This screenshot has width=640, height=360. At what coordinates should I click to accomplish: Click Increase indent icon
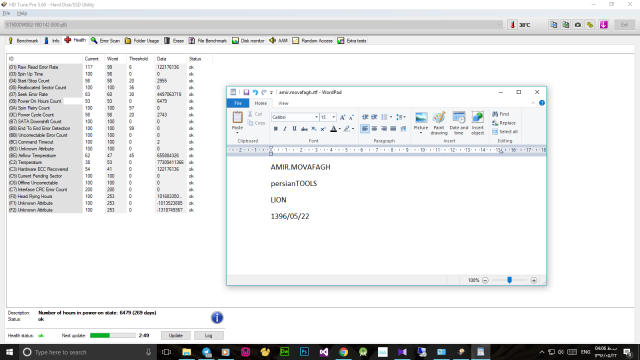point(374,117)
